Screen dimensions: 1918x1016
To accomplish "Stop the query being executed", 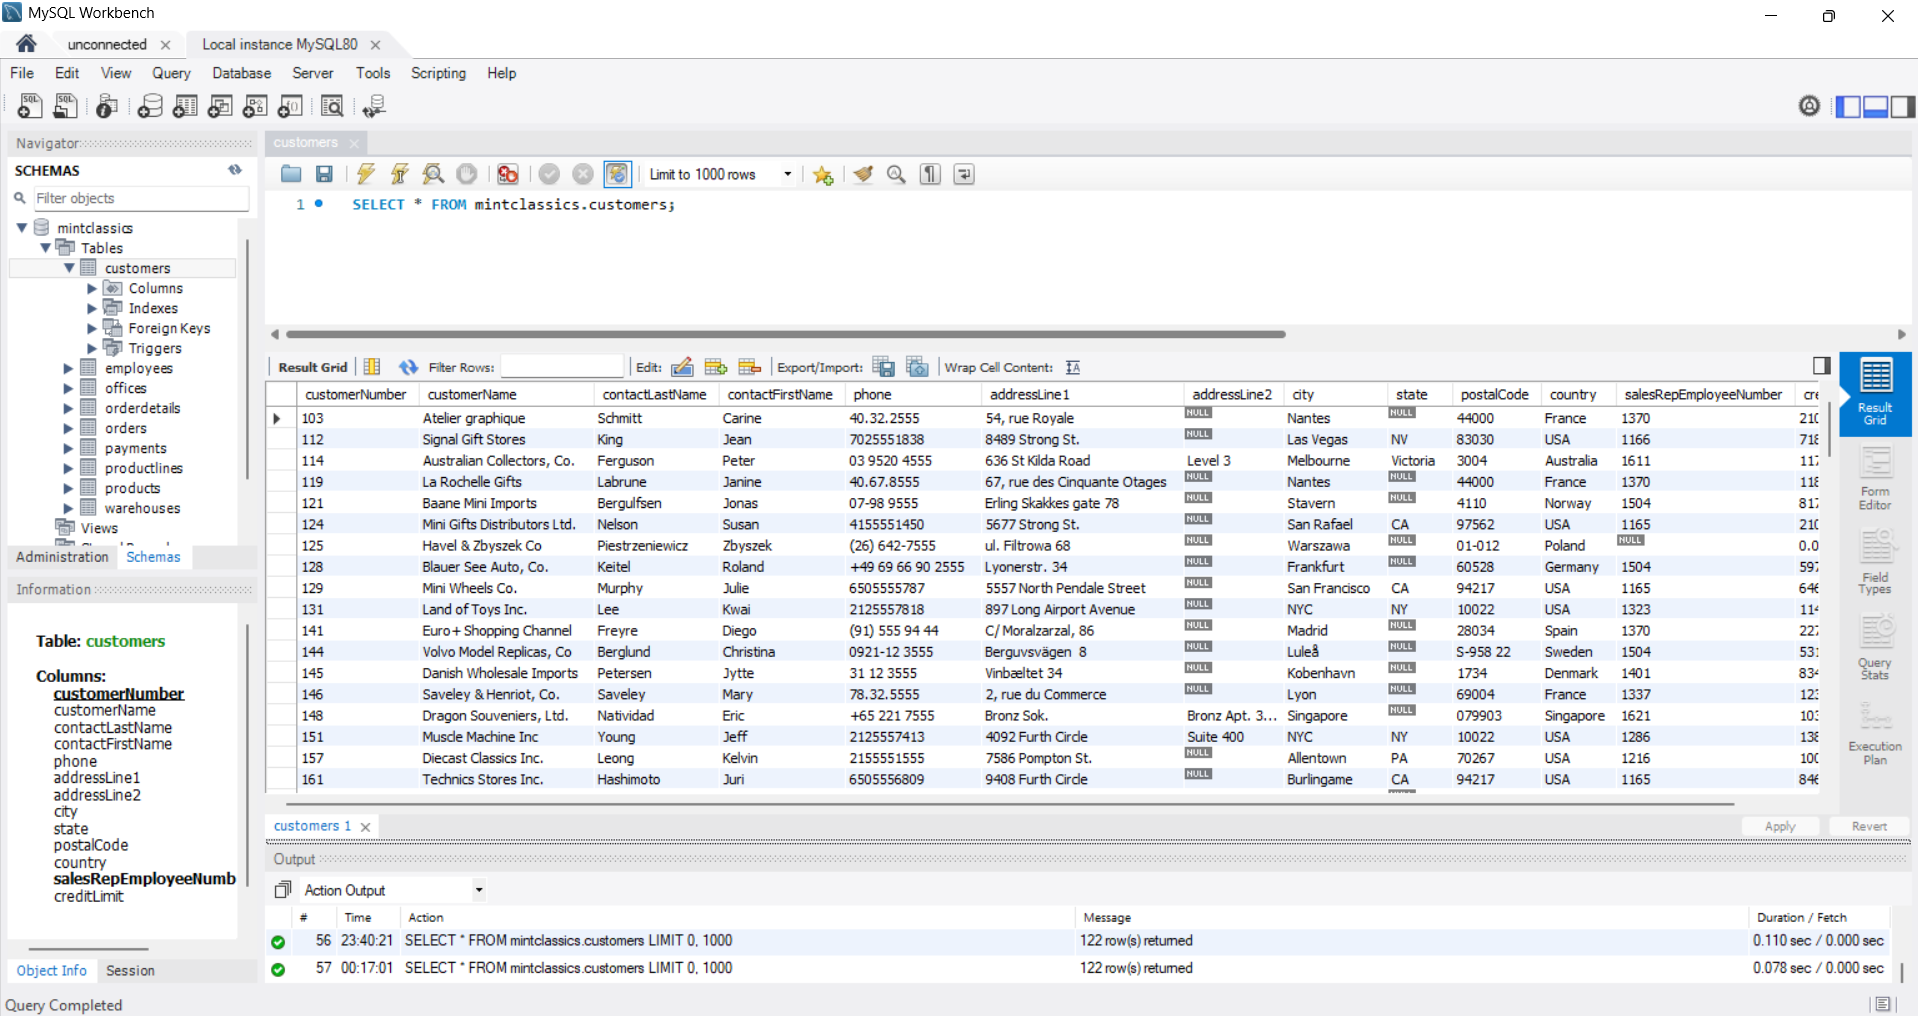I will 467,174.
